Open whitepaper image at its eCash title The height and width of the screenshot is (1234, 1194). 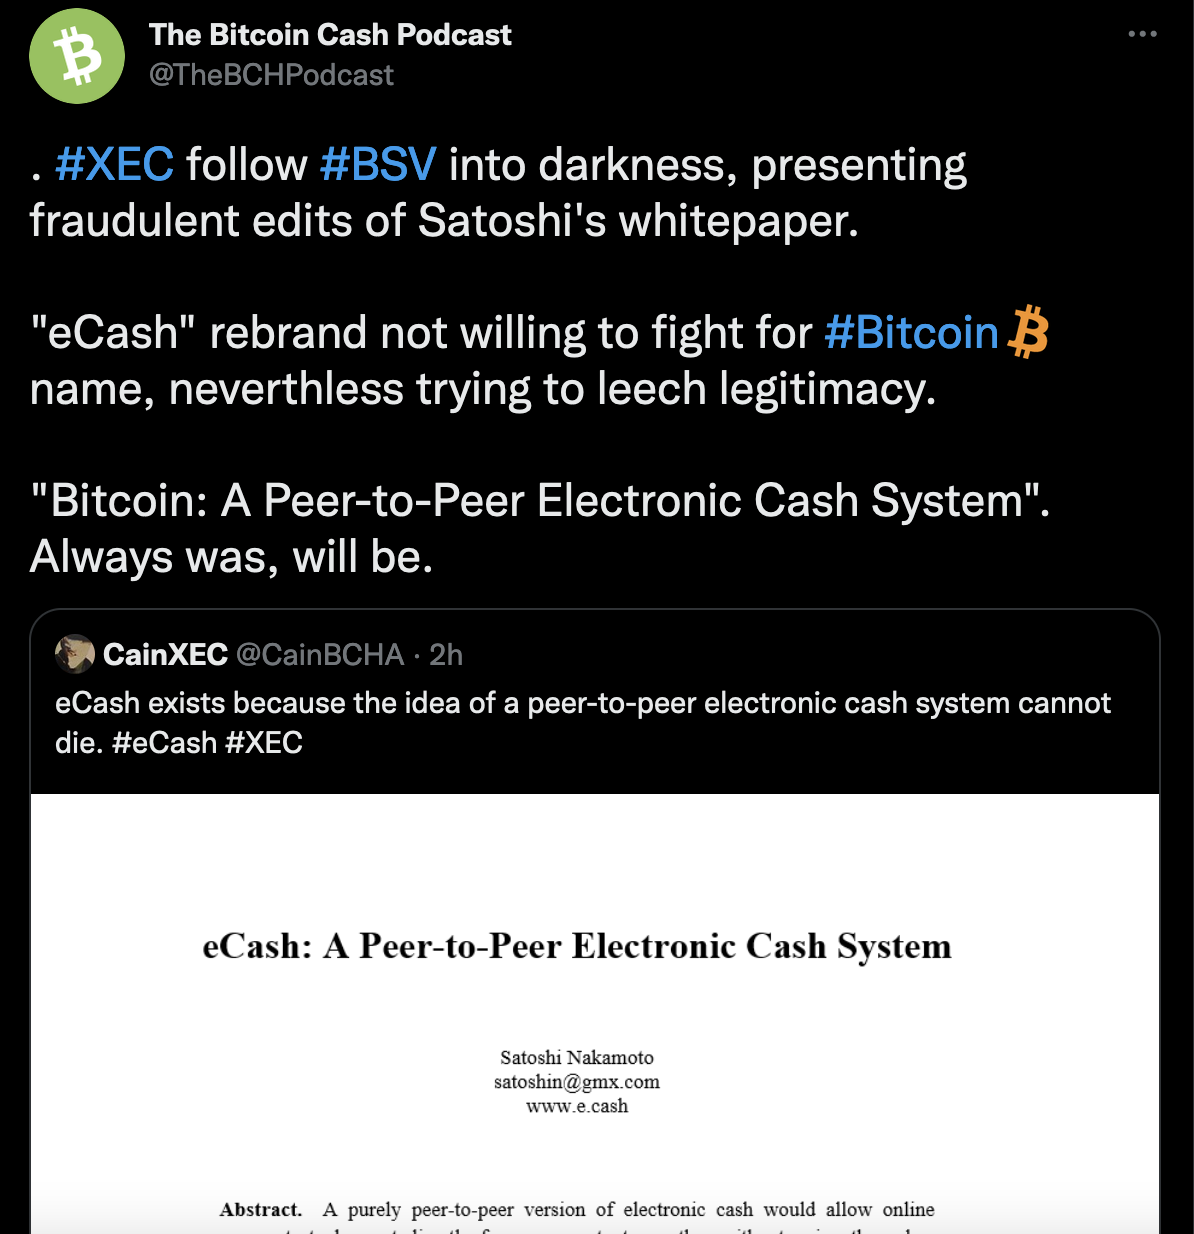pos(577,946)
